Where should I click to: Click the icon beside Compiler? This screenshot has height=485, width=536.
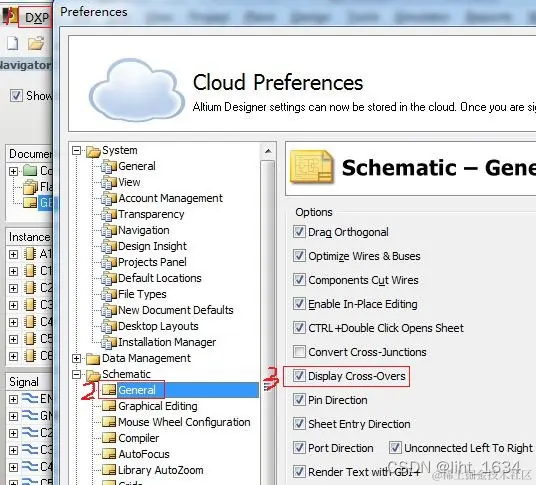coord(109,438)
